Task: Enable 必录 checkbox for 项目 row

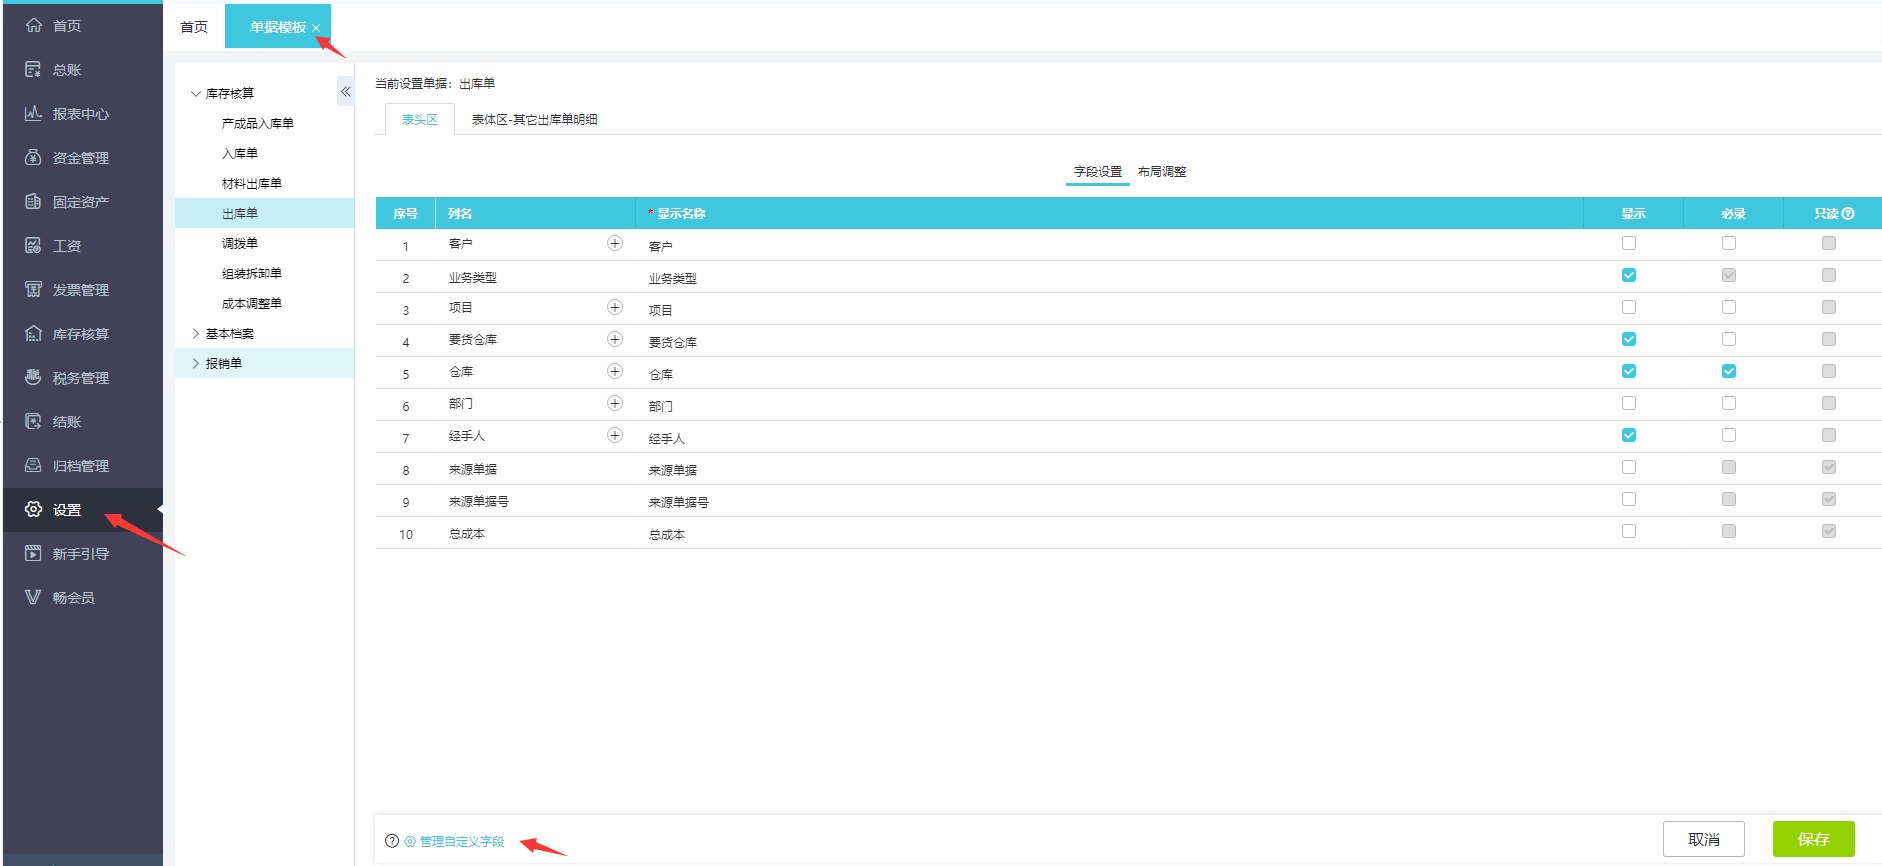Action: [x=1729, y=307]
